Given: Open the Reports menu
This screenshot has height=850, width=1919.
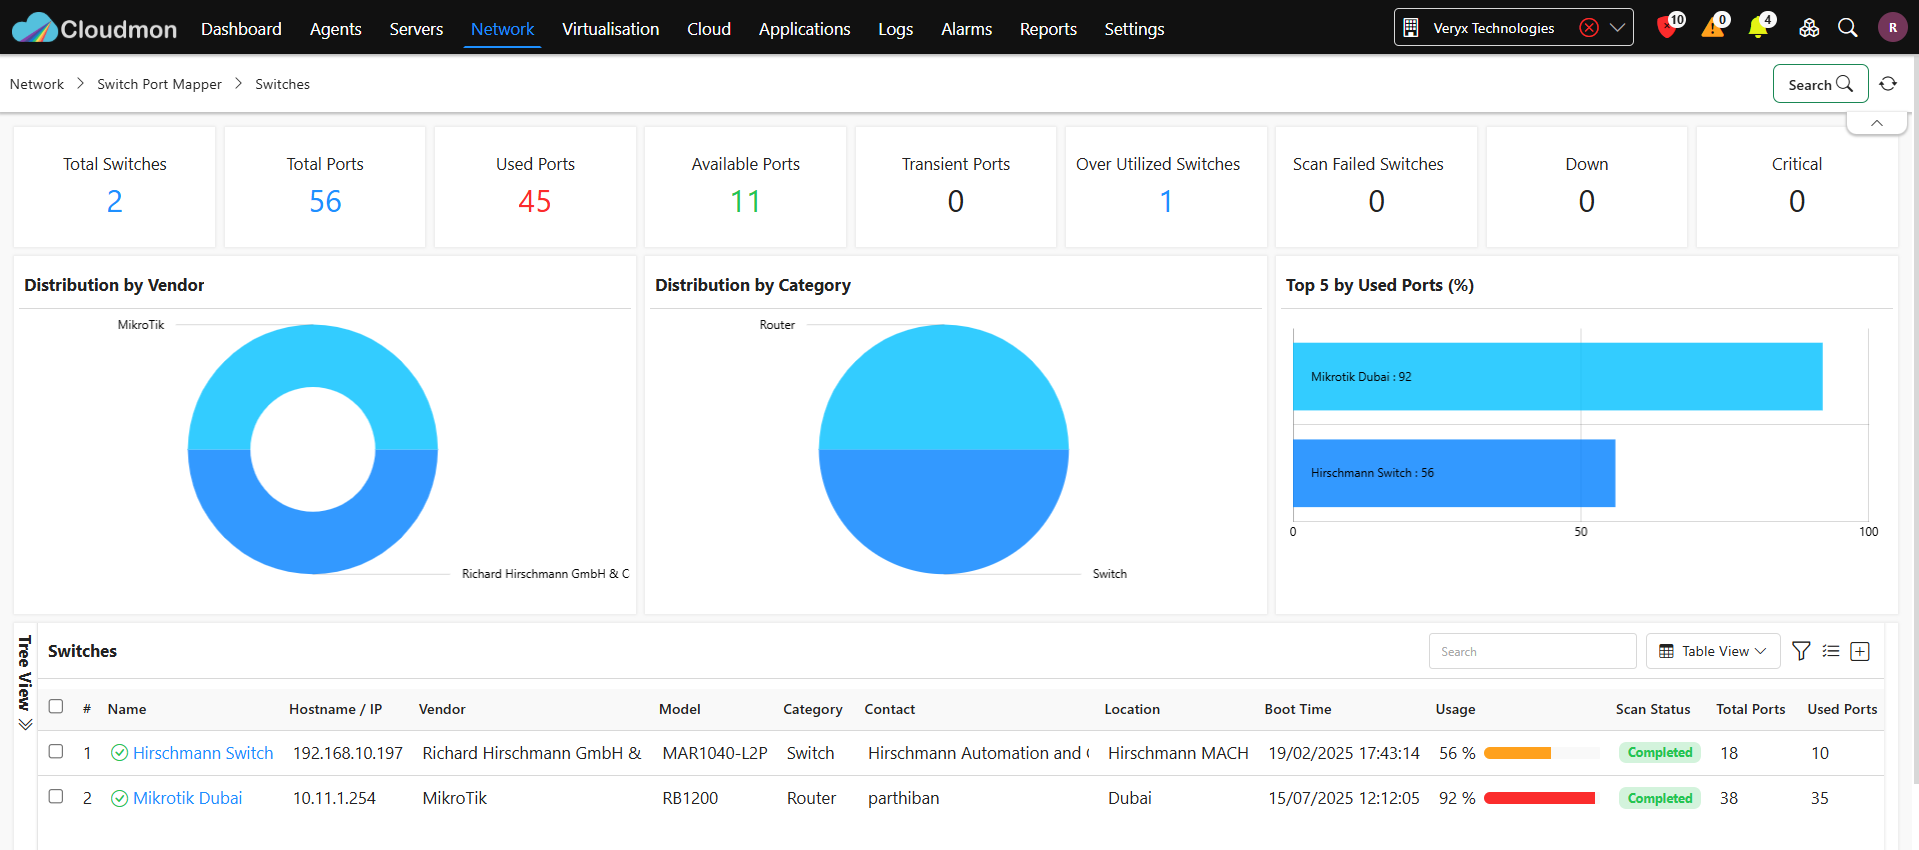Looking at the screenshot, I should pos(1048,29).
